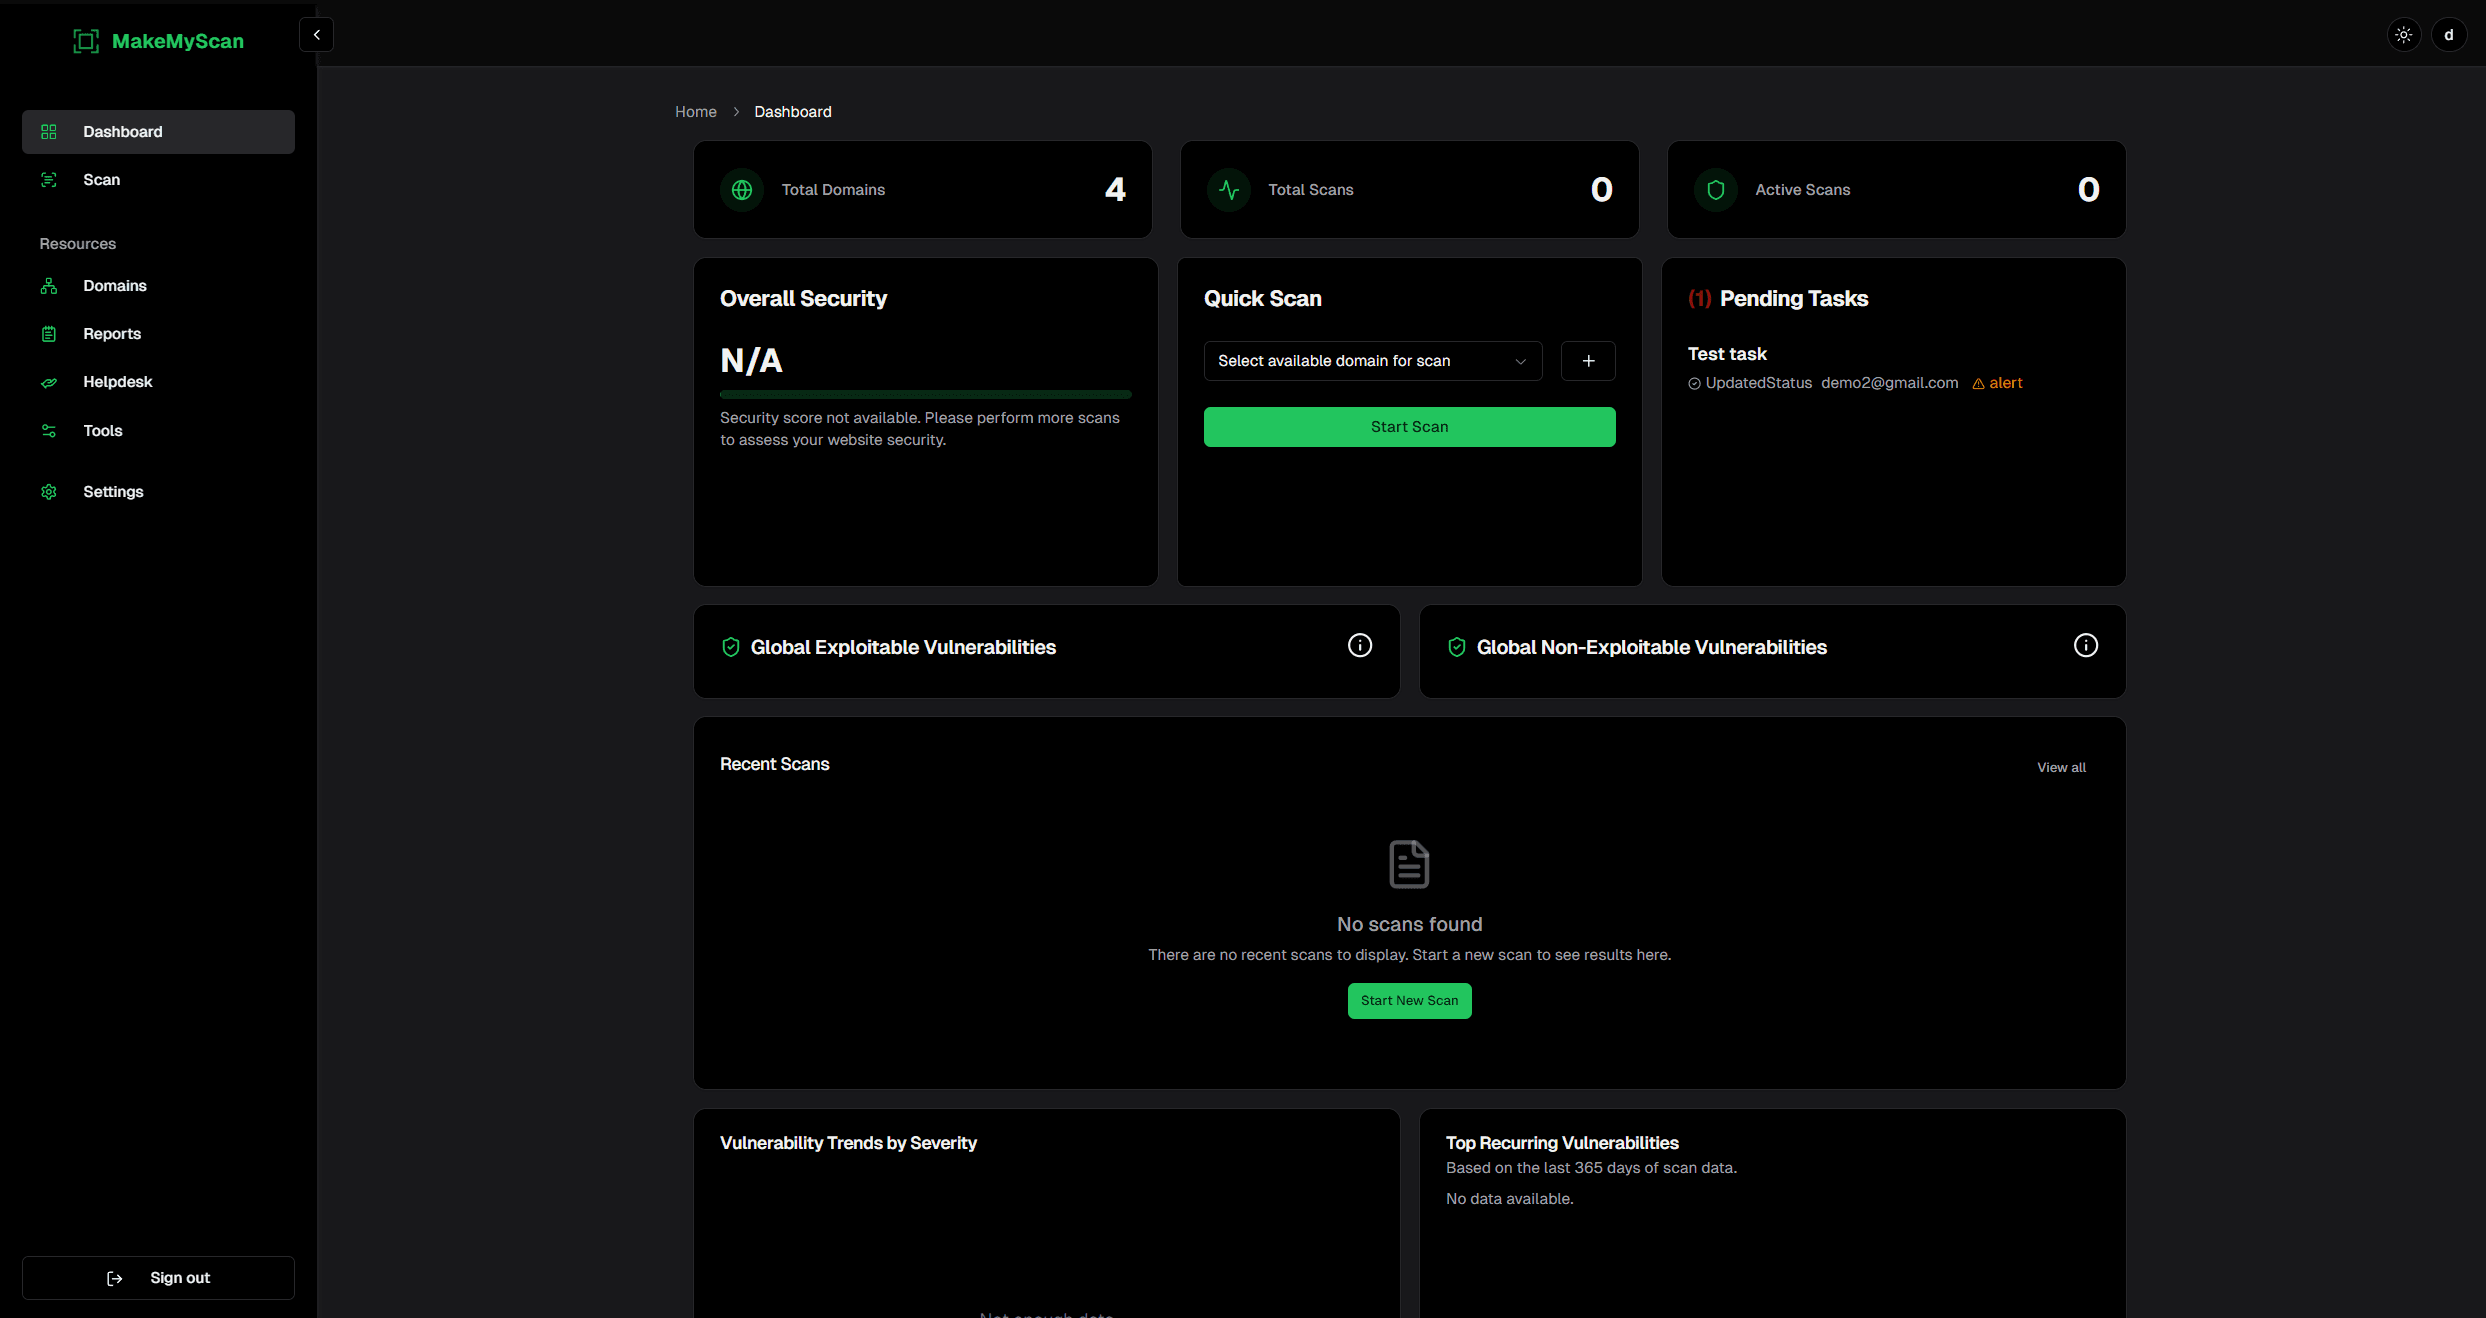The image size is (2486, 1318).
Task: Open Domains in the sidebar
Action: [158, 286]
